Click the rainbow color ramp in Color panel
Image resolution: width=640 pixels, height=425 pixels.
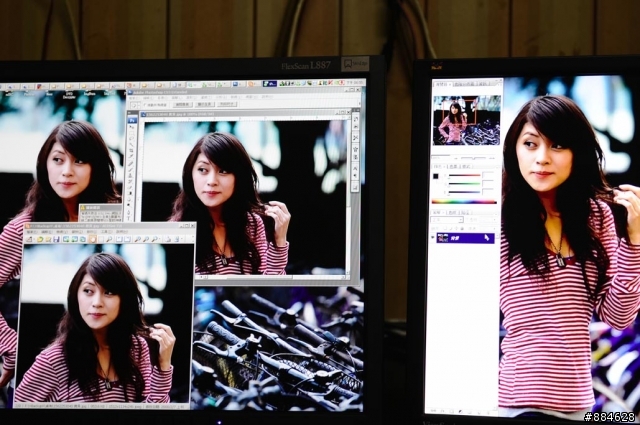click(464, 202)
